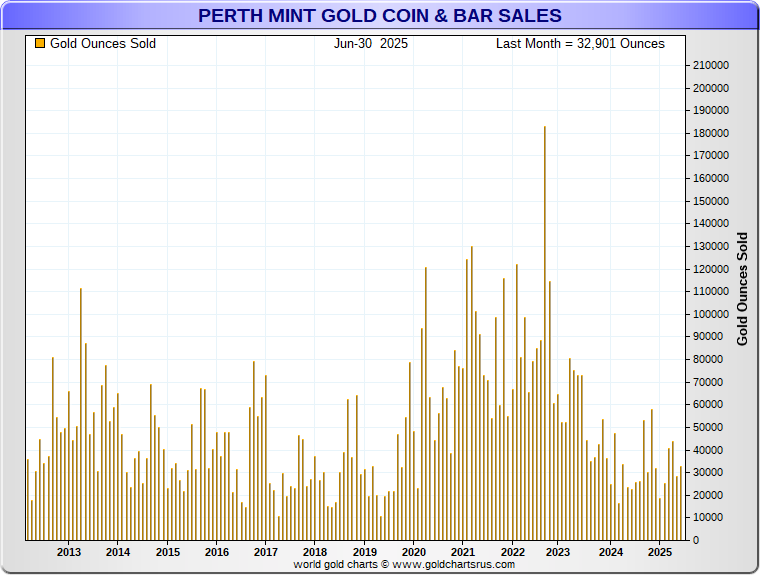760x575 pixels.
Task: Click the 2013 bar peaking near 111000
Action: click(81, 414)
